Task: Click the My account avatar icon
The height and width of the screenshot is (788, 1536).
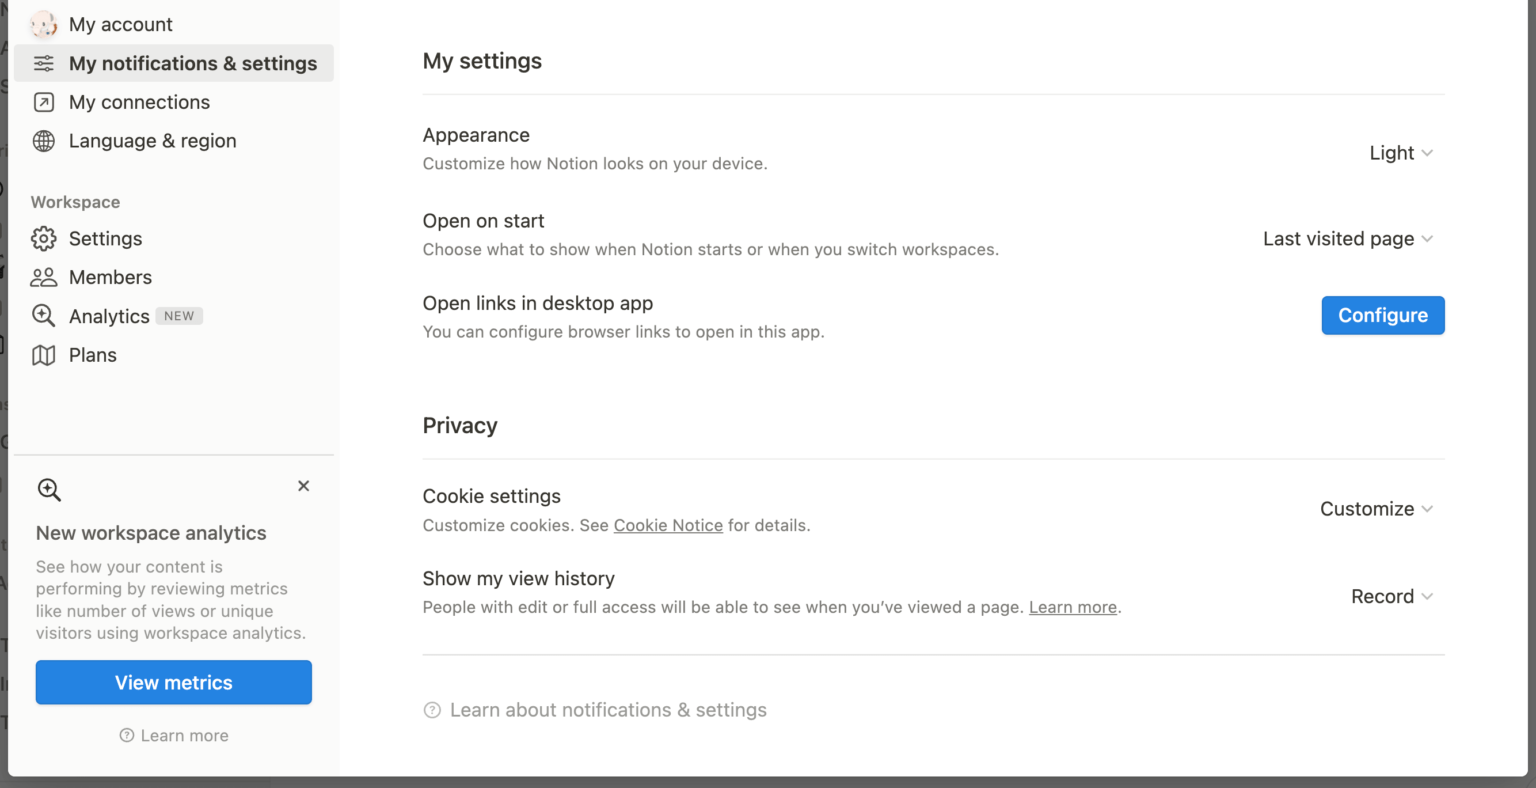Action: 43,23
